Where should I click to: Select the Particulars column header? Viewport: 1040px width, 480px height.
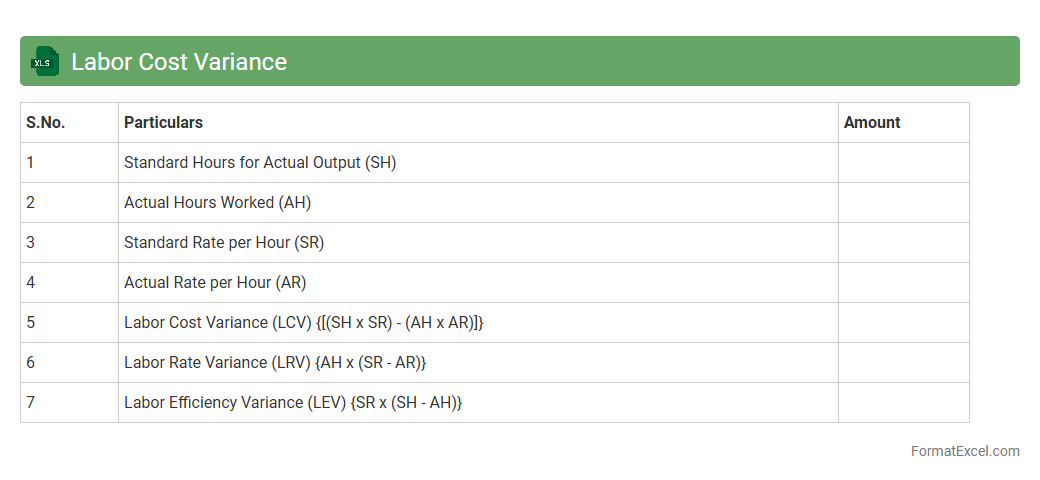coord(163,122)
